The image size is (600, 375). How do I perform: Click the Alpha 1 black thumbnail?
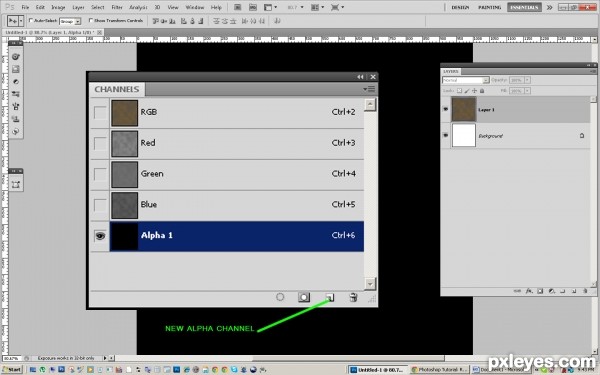tap(124, 236)
